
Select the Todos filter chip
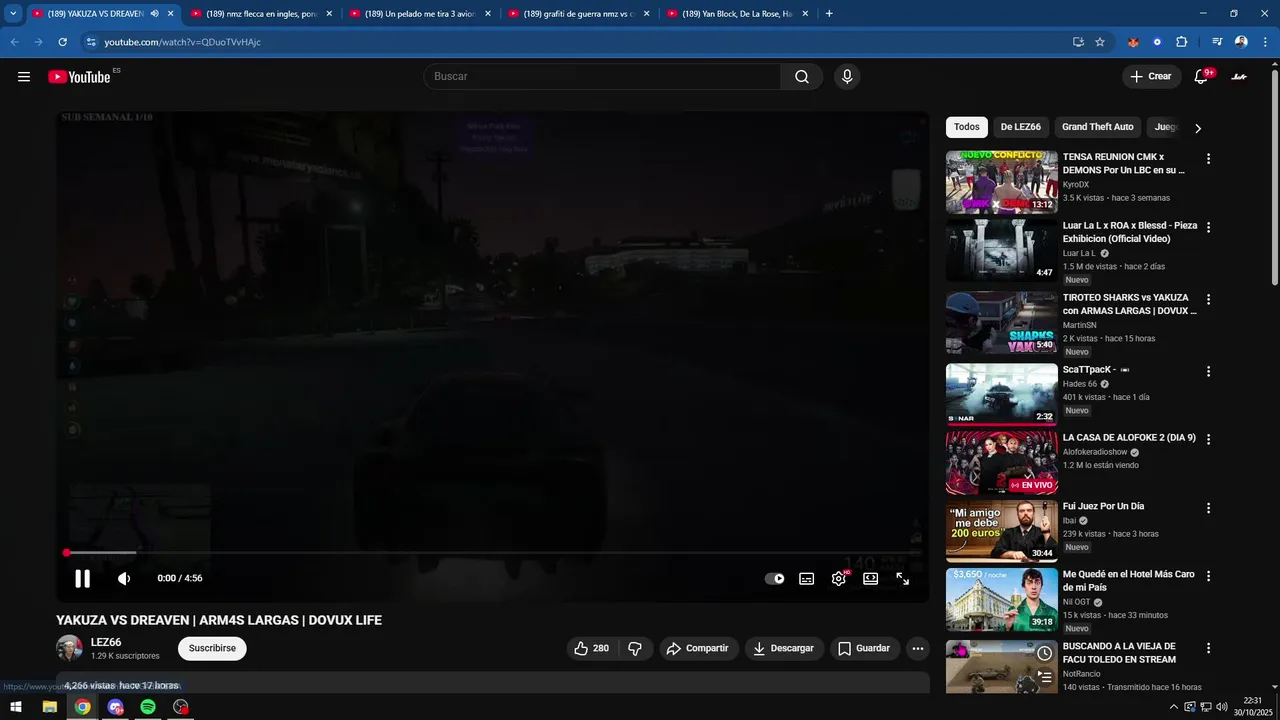pyautogui.click(x=967, y=127)
